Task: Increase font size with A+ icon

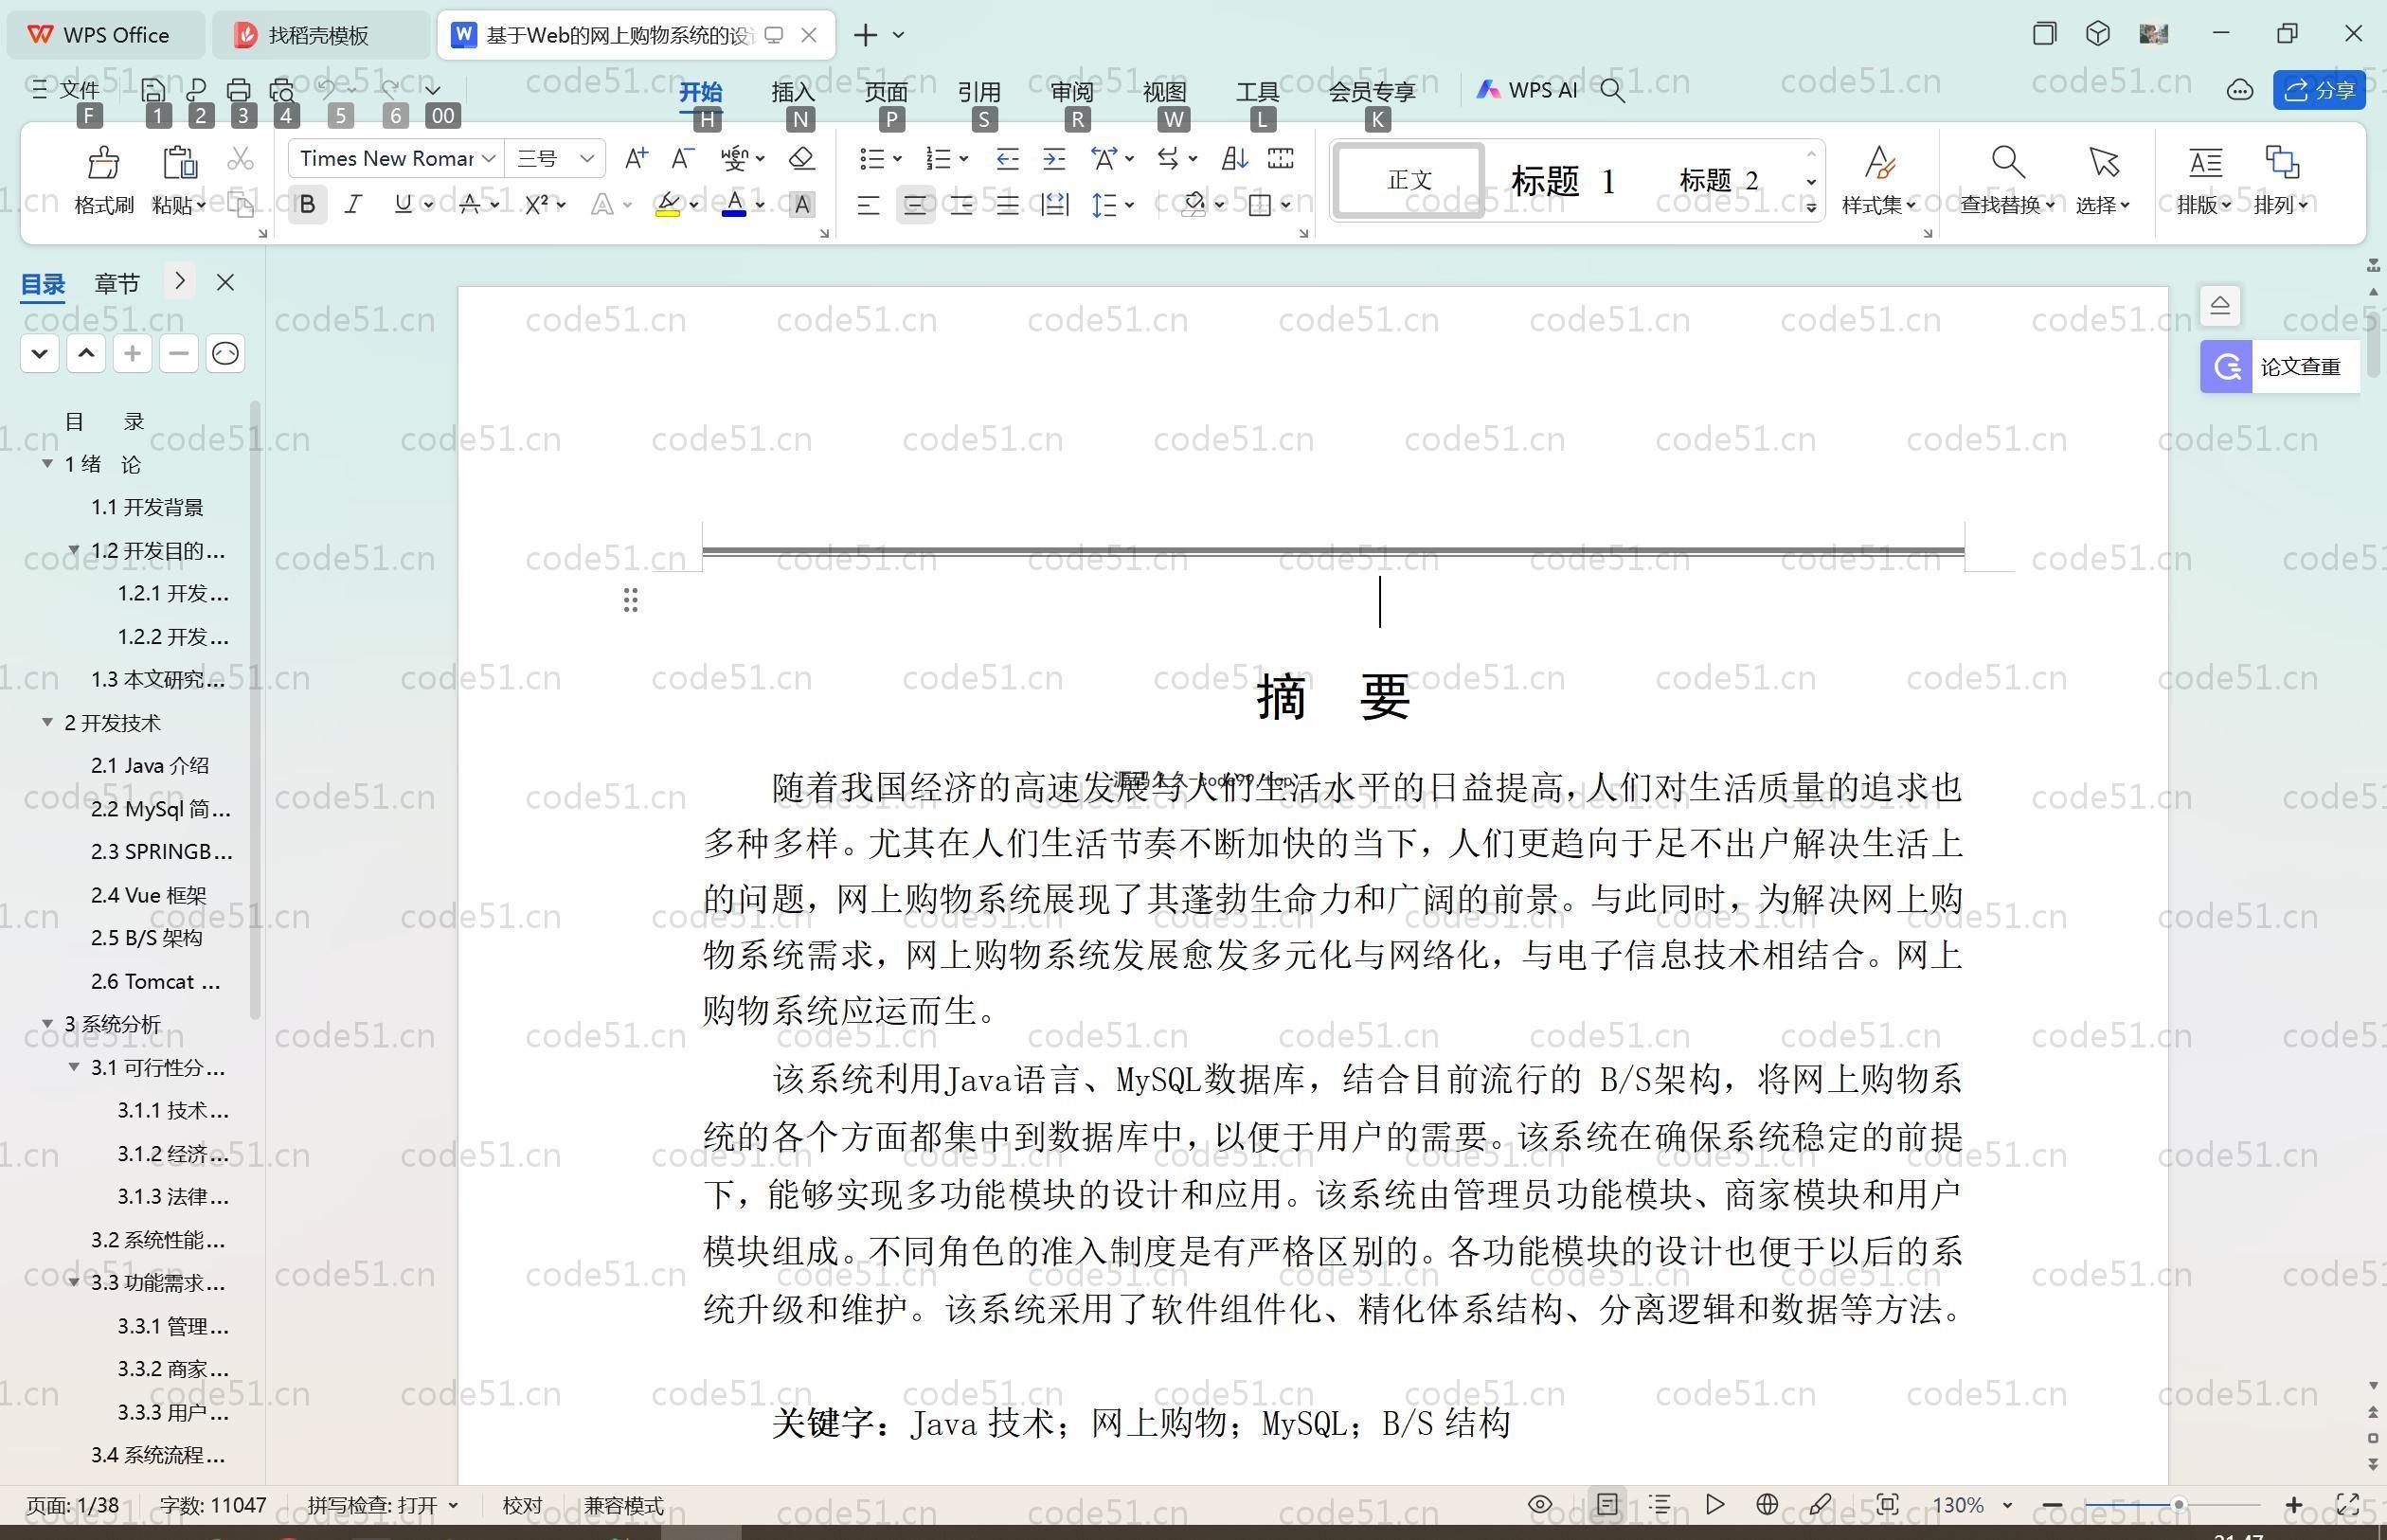Action: coord(636,158)
